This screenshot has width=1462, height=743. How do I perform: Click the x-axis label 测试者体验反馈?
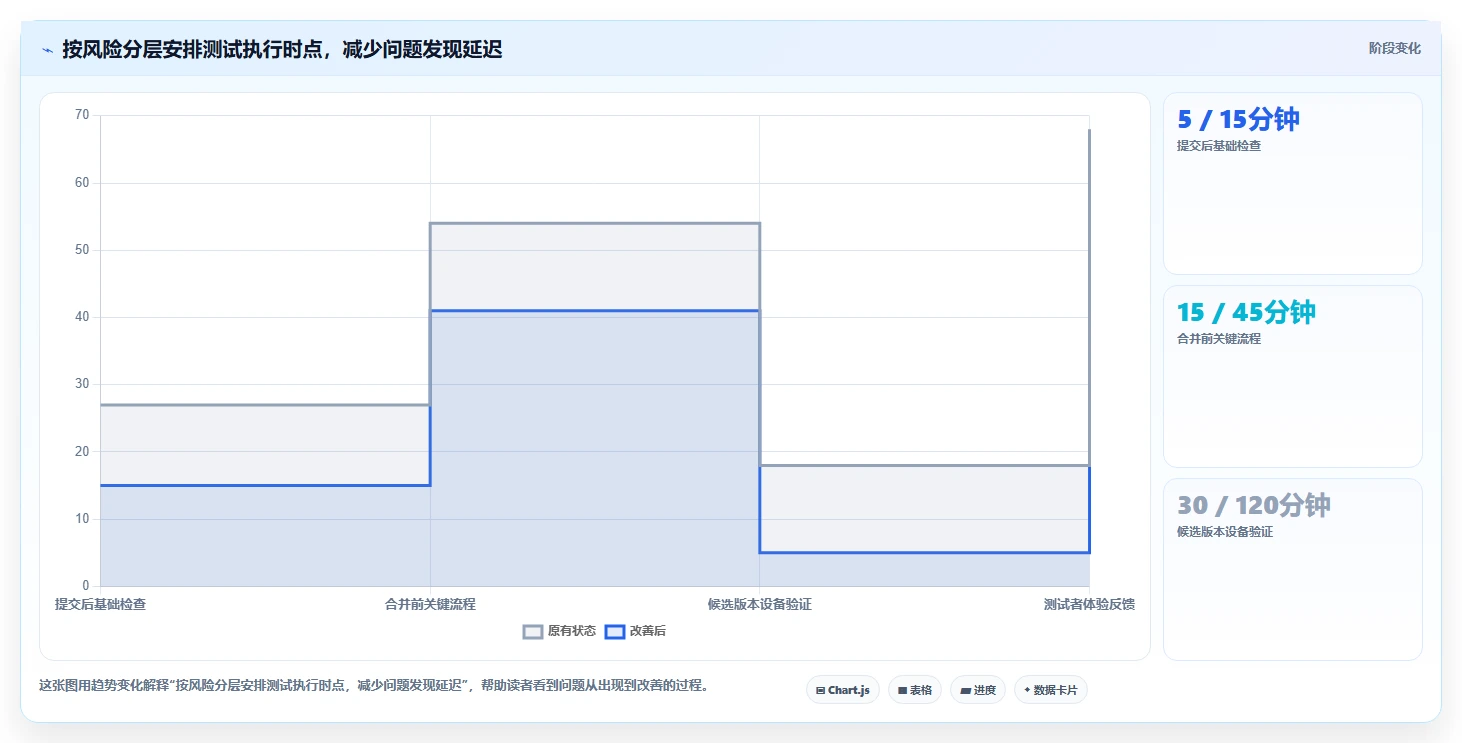[x=1089, y=604]
